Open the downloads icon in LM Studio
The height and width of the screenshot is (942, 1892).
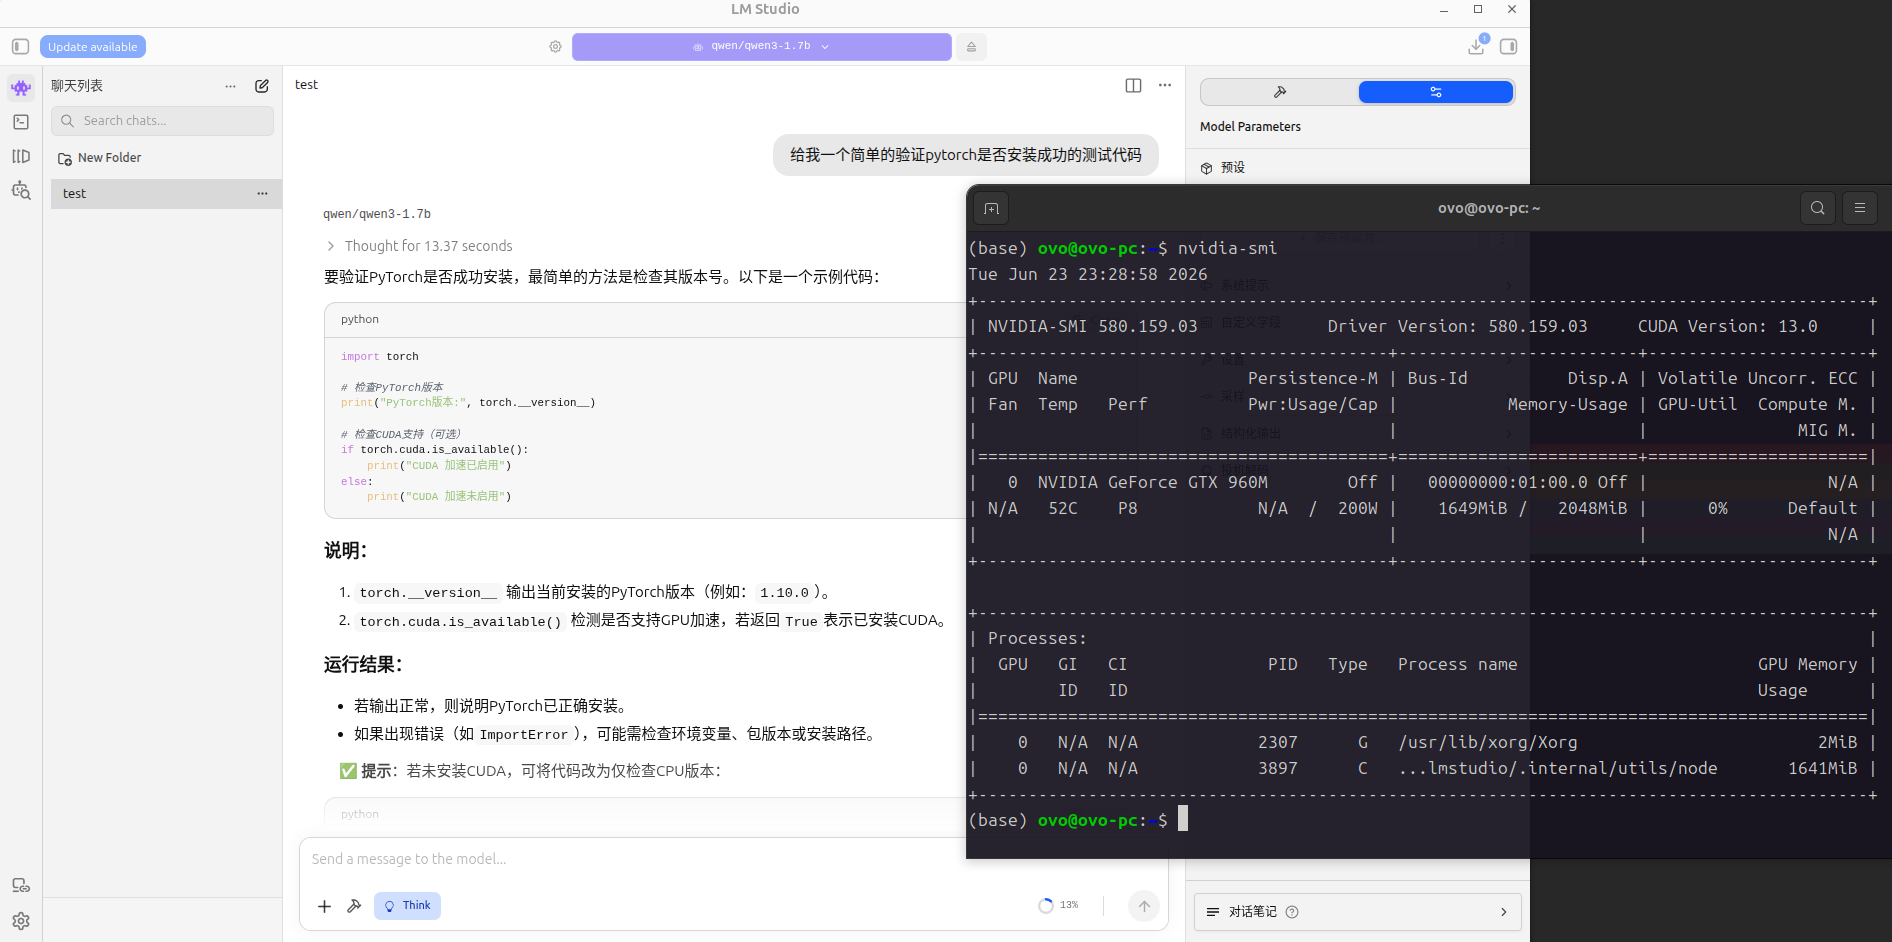pos(1477,46)
